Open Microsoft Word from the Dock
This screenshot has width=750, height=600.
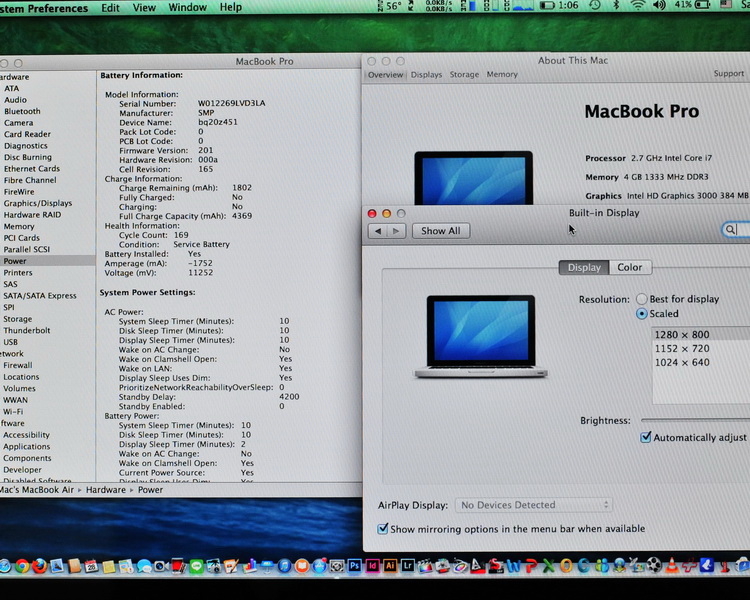[x=514, y=567]
